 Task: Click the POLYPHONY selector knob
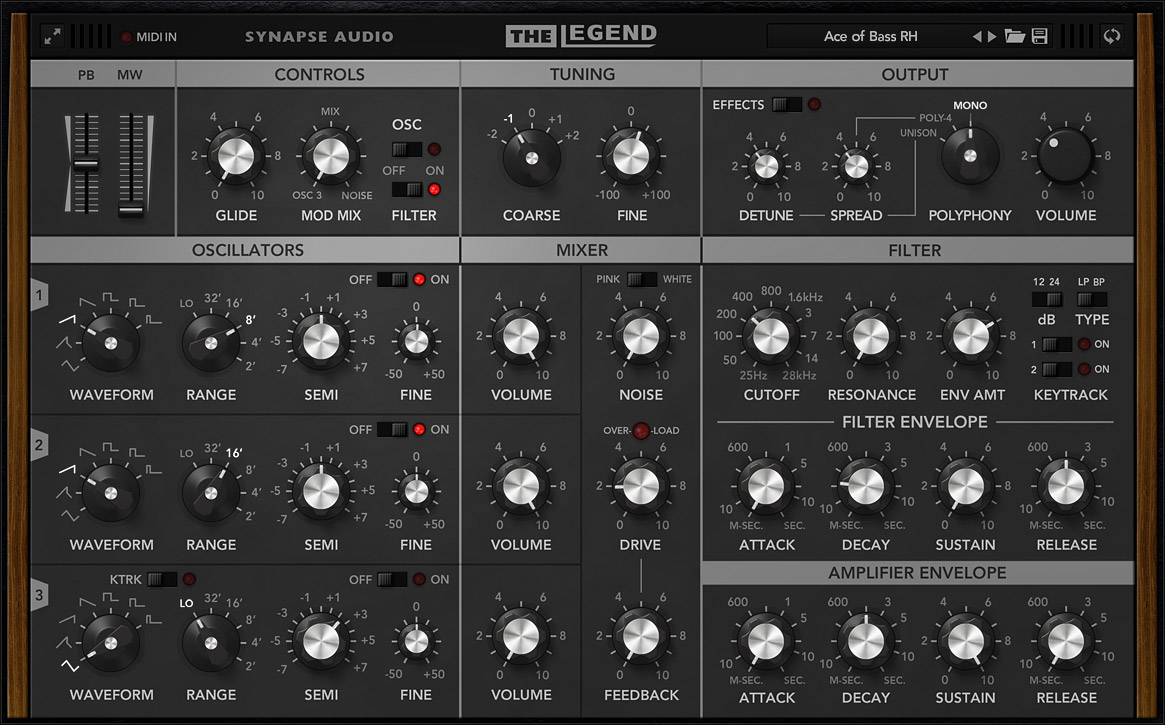968,155
